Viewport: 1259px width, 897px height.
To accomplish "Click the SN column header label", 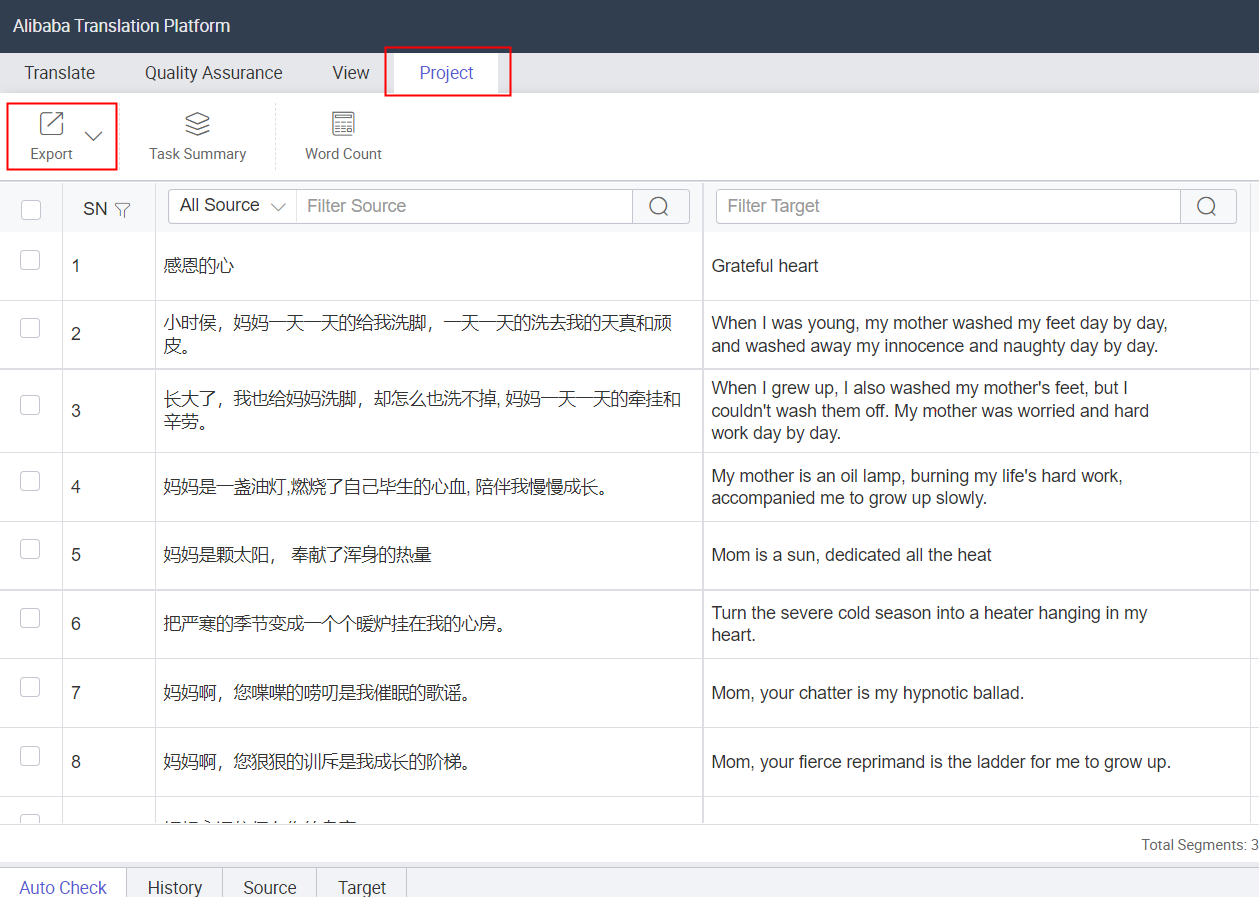I will point(95,209).
